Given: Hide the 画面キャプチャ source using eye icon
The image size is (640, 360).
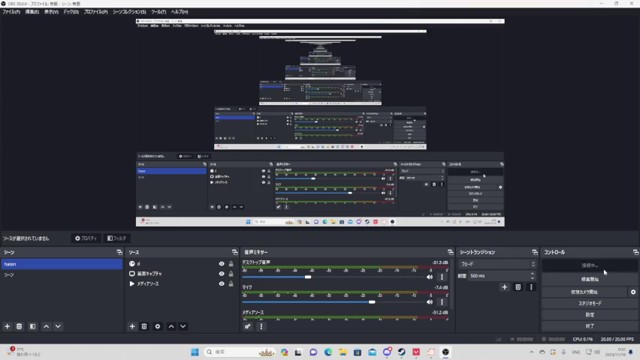Looking at the screenshot, I should (222, 274).
